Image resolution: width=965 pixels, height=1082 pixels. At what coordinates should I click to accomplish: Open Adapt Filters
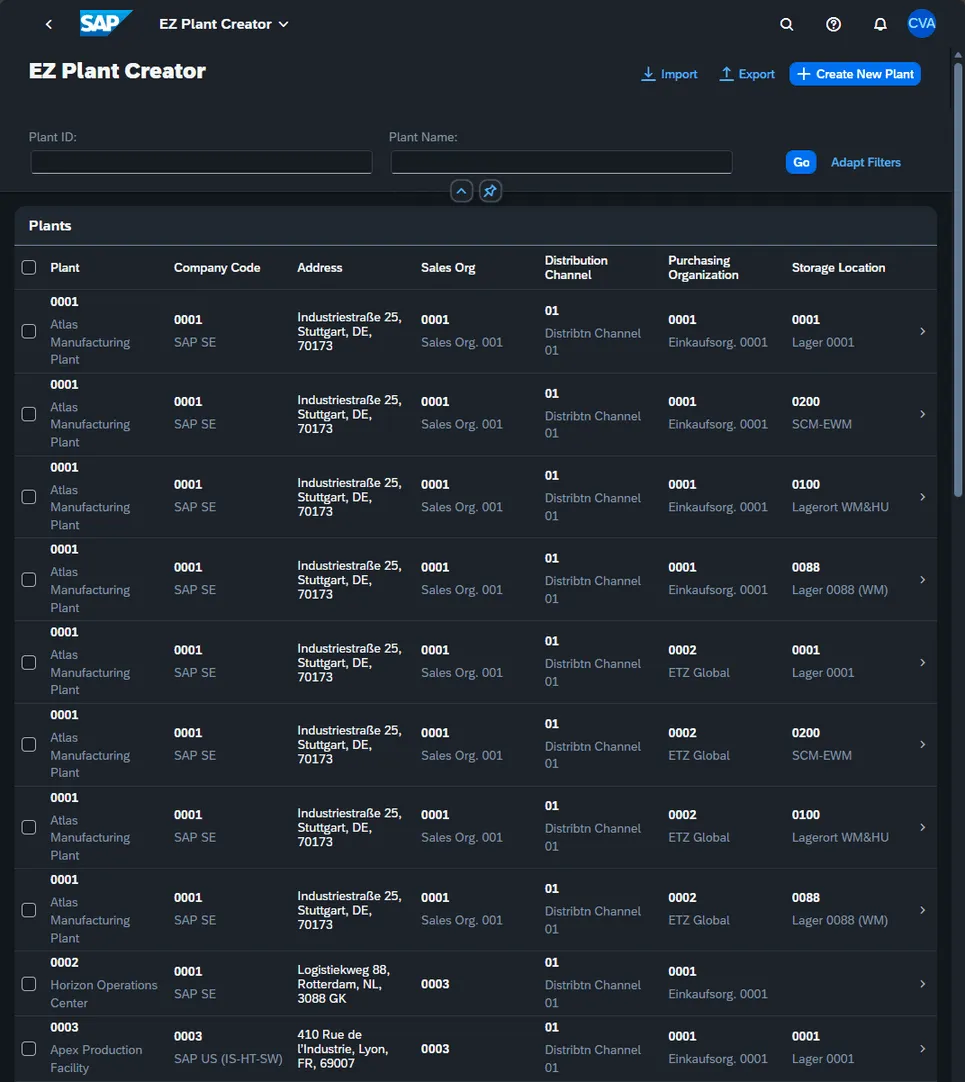pos(866,162)
